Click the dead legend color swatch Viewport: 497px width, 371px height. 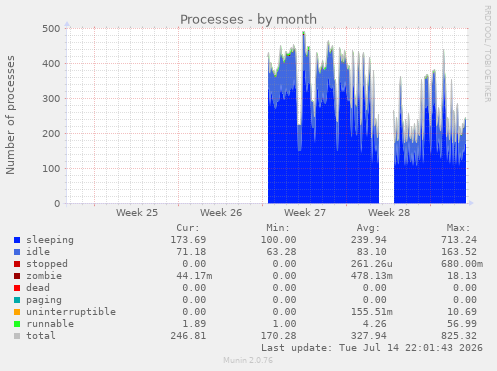[17, 288]
